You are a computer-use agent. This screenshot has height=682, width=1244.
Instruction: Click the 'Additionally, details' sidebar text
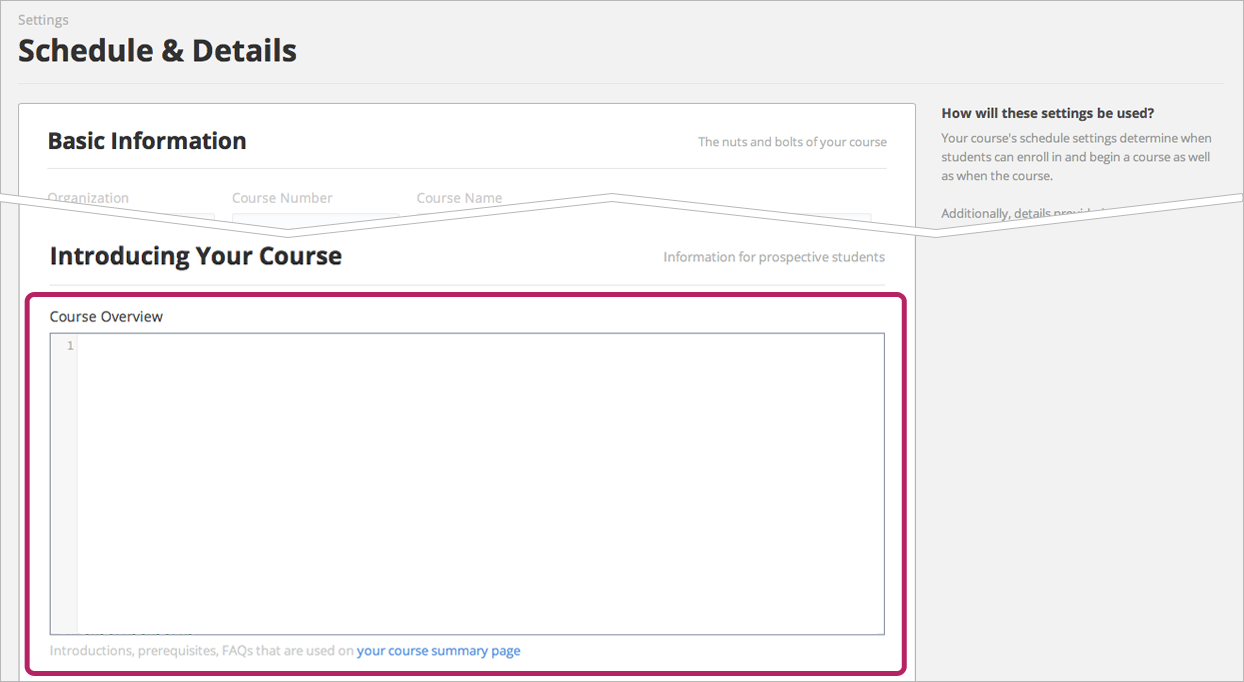pos(1010,214)
